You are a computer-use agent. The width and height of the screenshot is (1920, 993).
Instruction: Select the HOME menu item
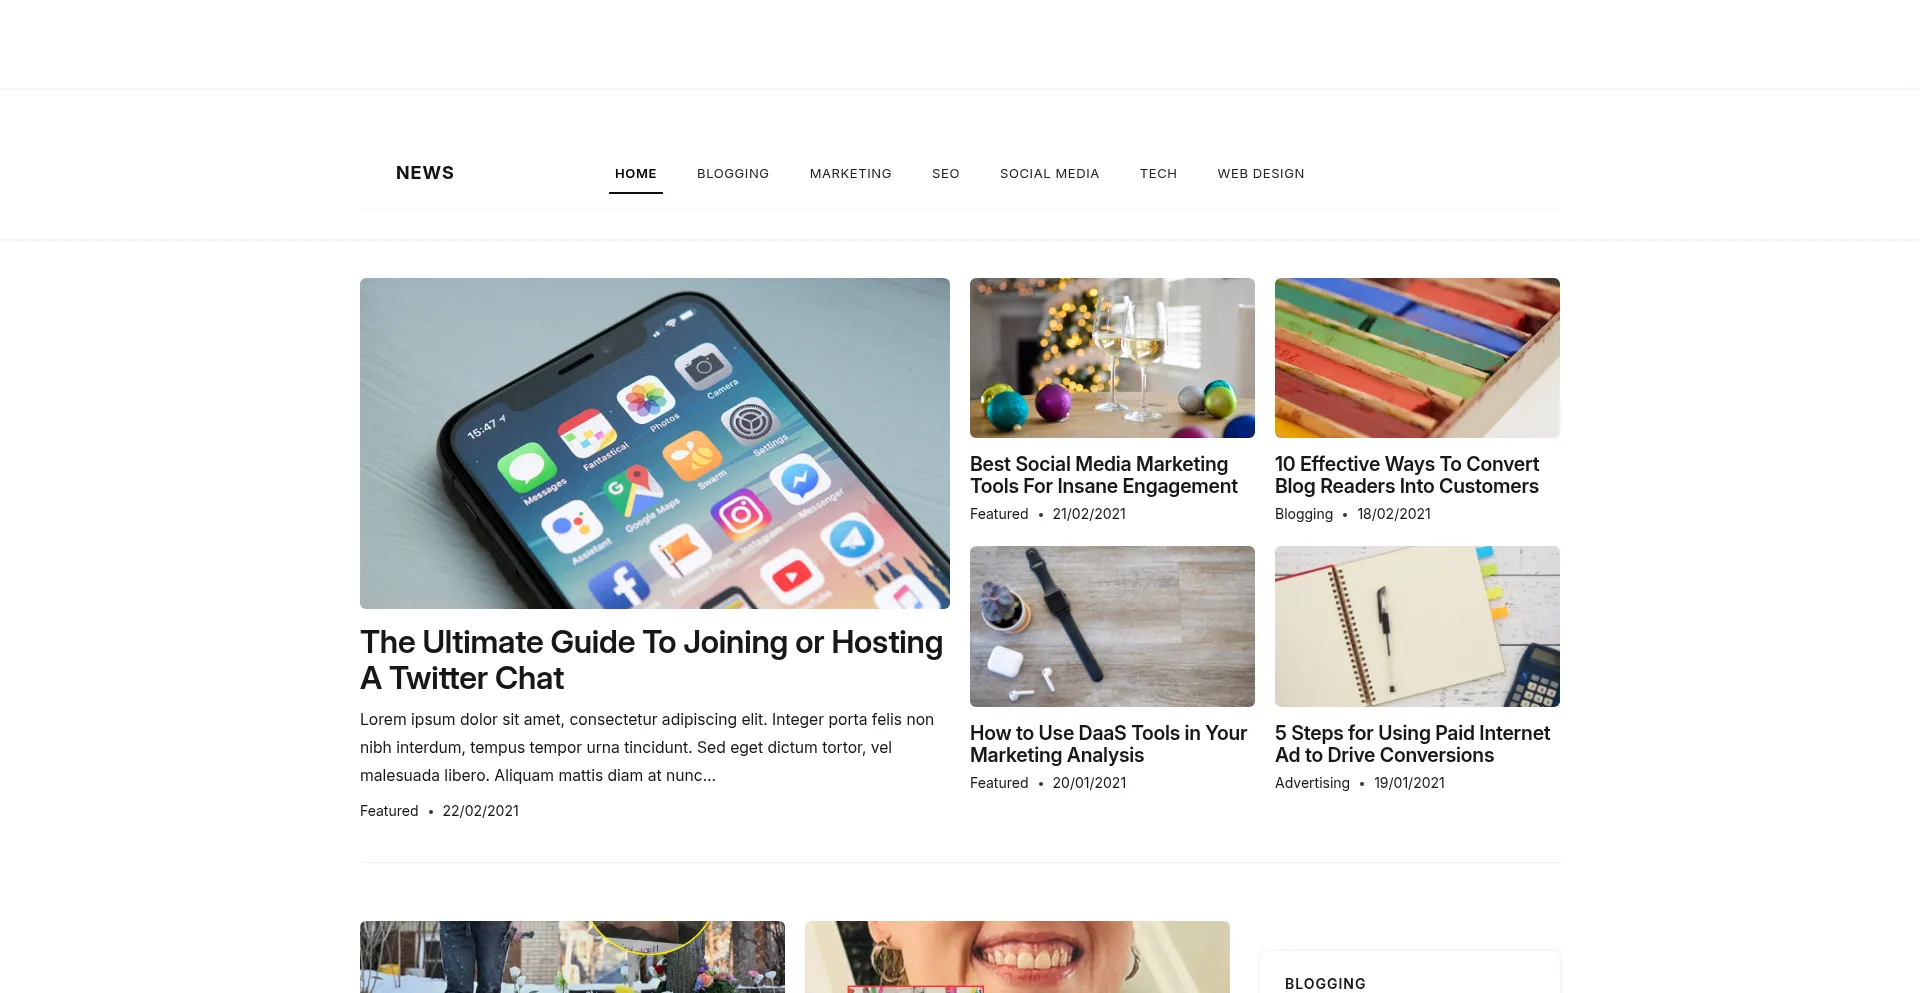pyautogui.click(x=636, y=174)
